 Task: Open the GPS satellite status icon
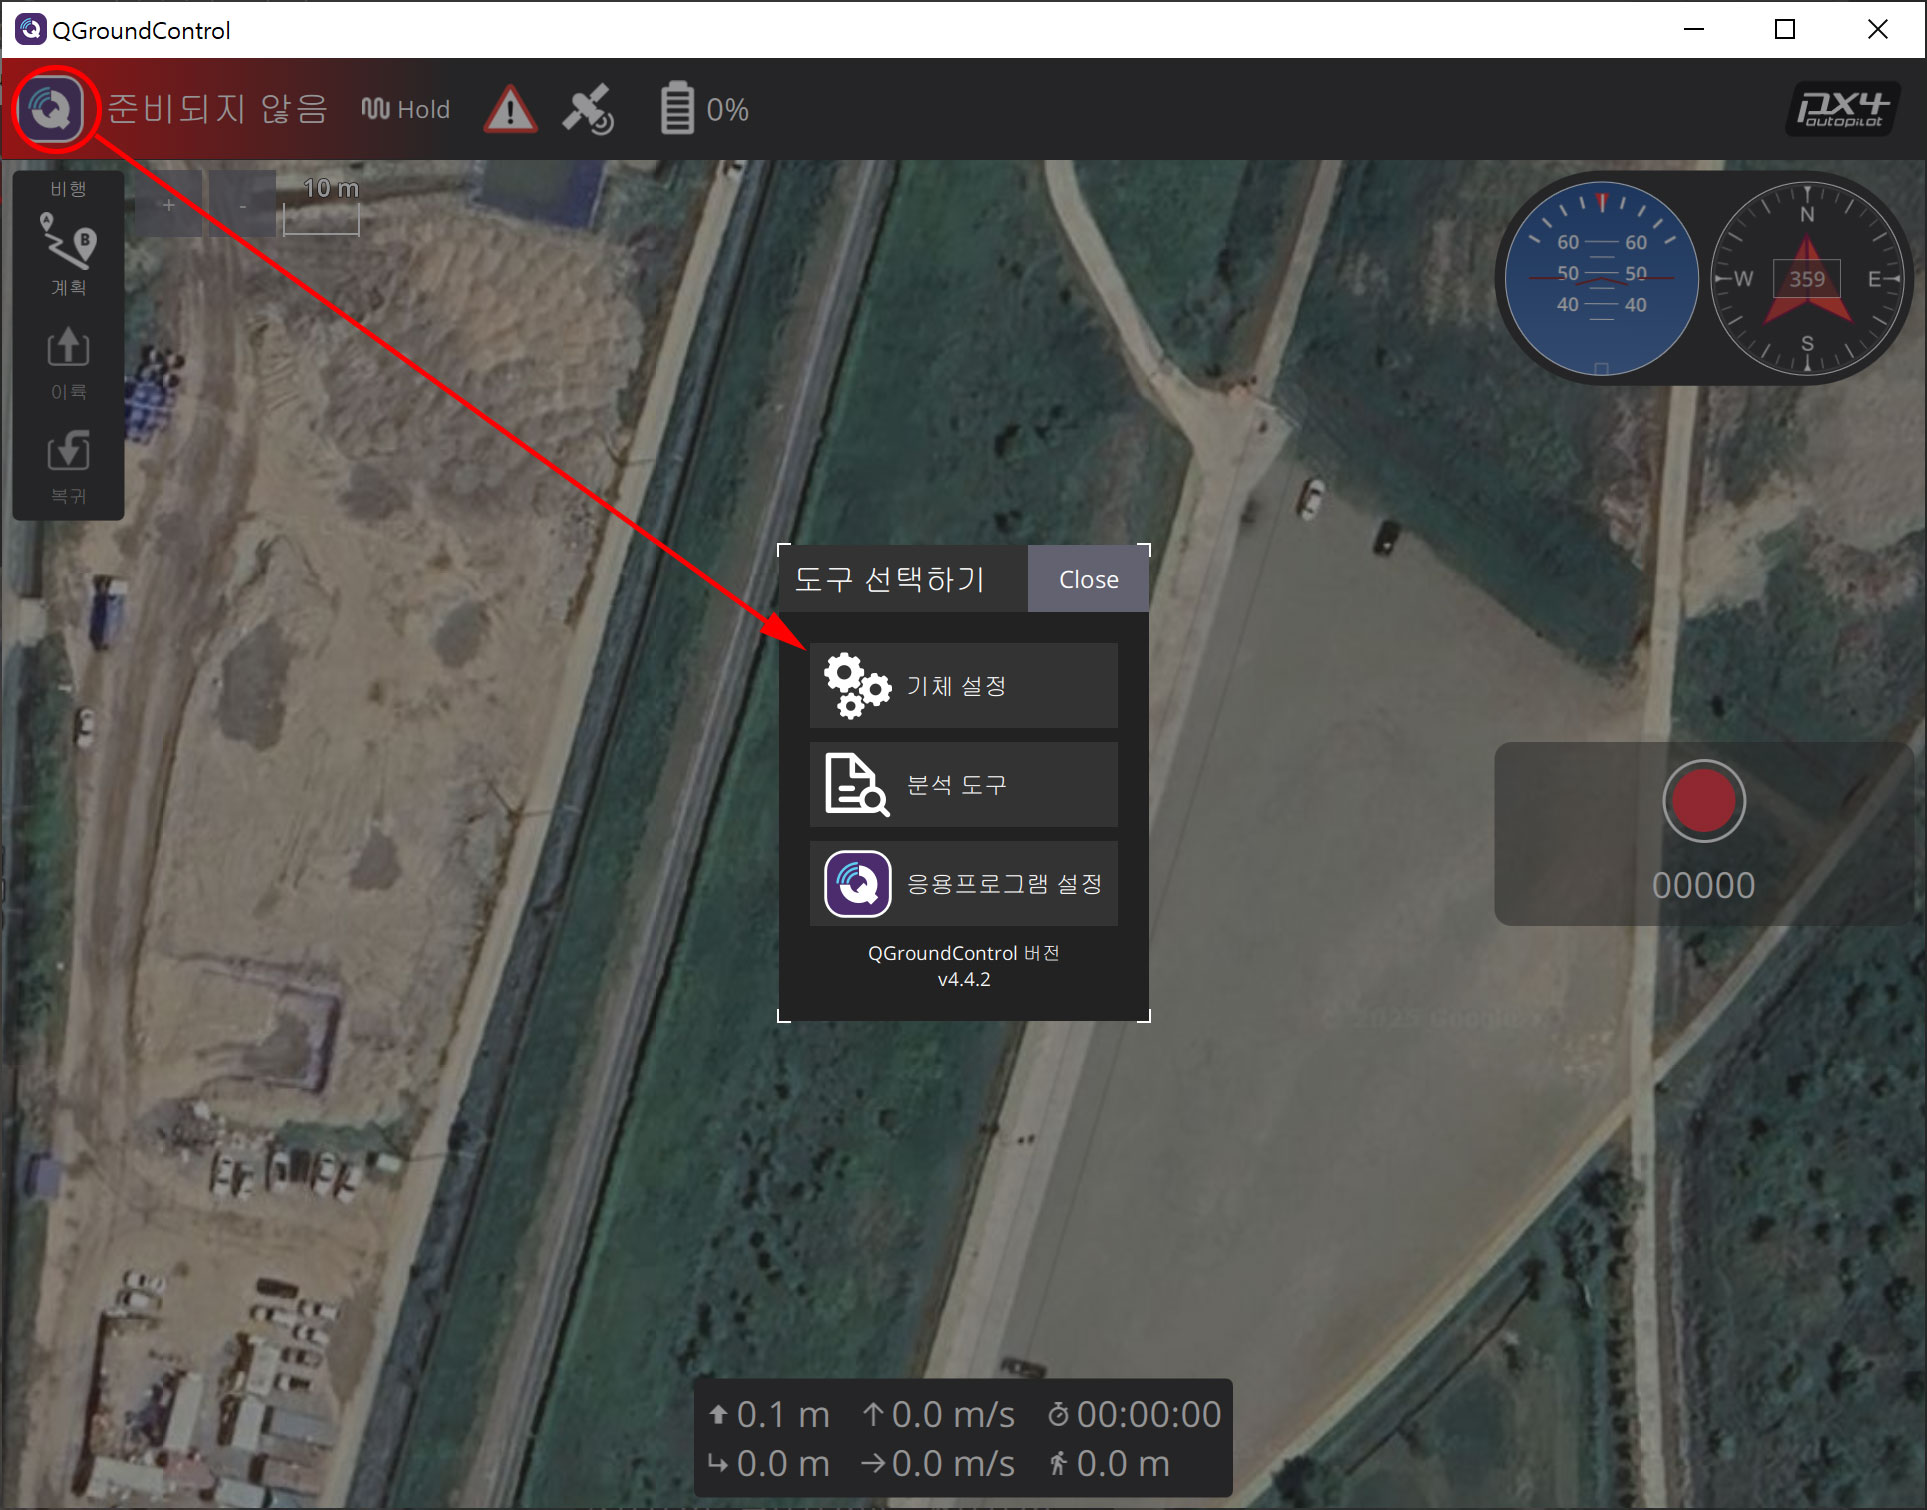(x=588, y=109)
